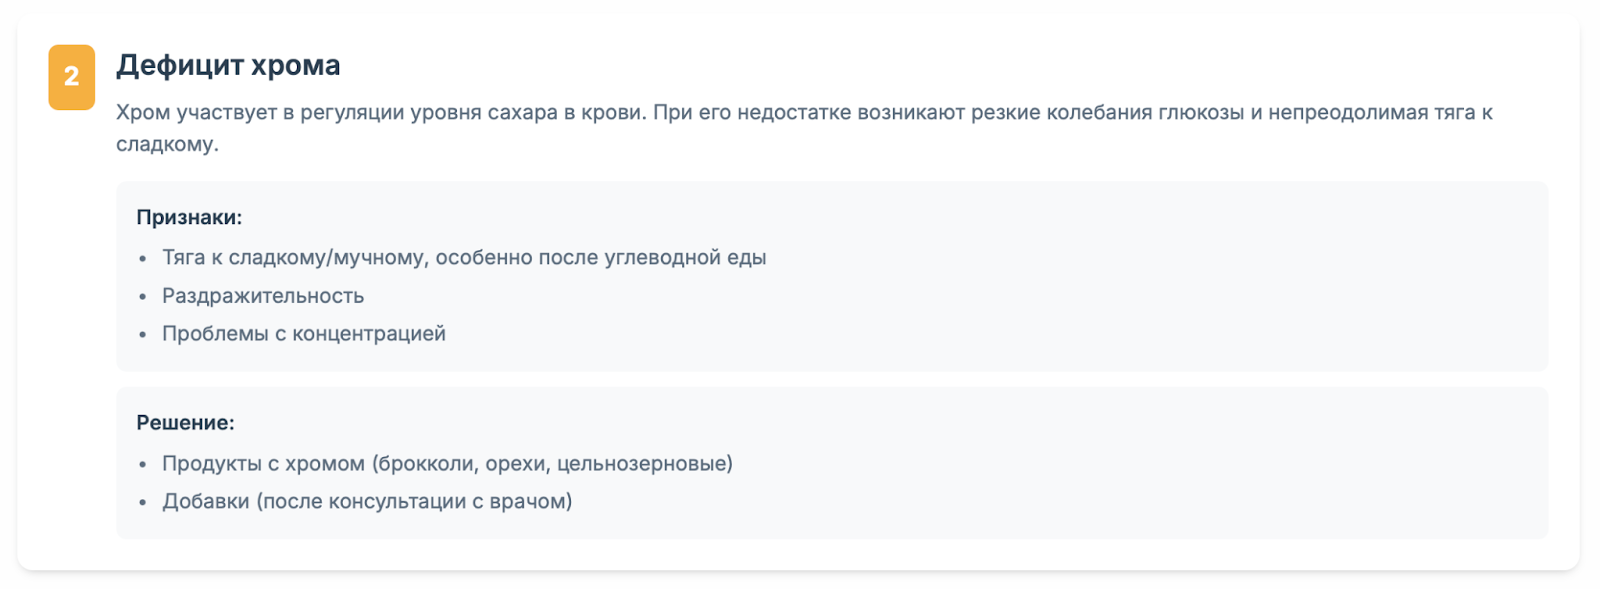Click the bullet before "Добавки"
Image resolution: width=1600 pixels, height=589 pixels.
click(143, 503)
